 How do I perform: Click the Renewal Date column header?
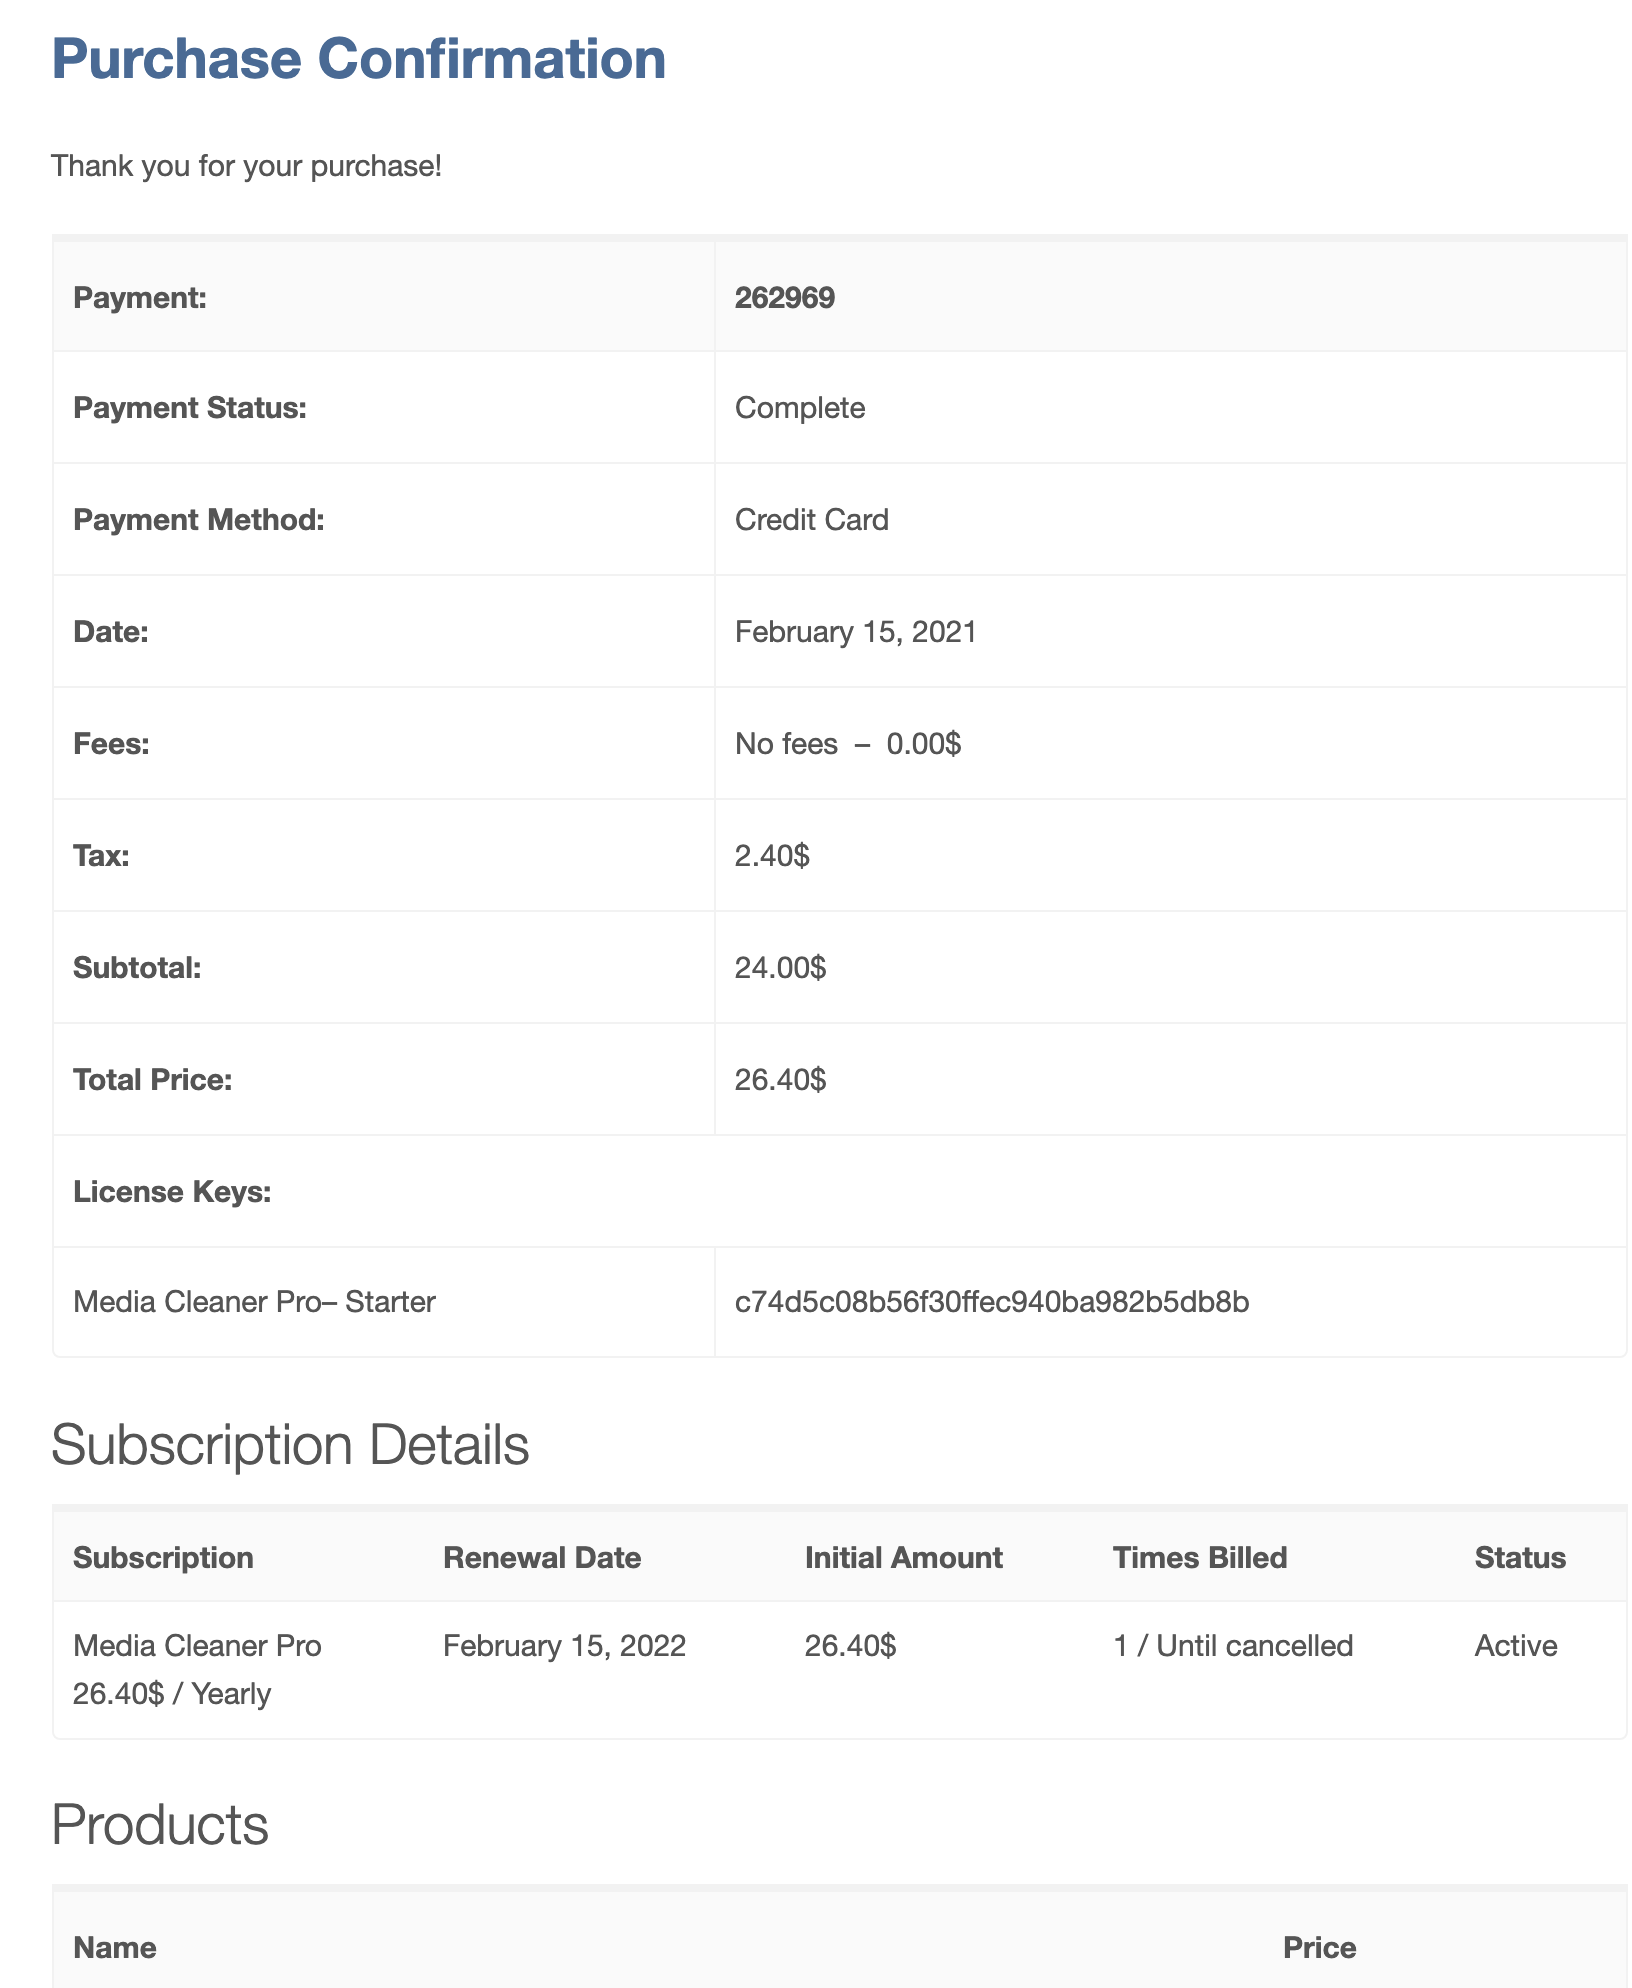coord(542,1558)
